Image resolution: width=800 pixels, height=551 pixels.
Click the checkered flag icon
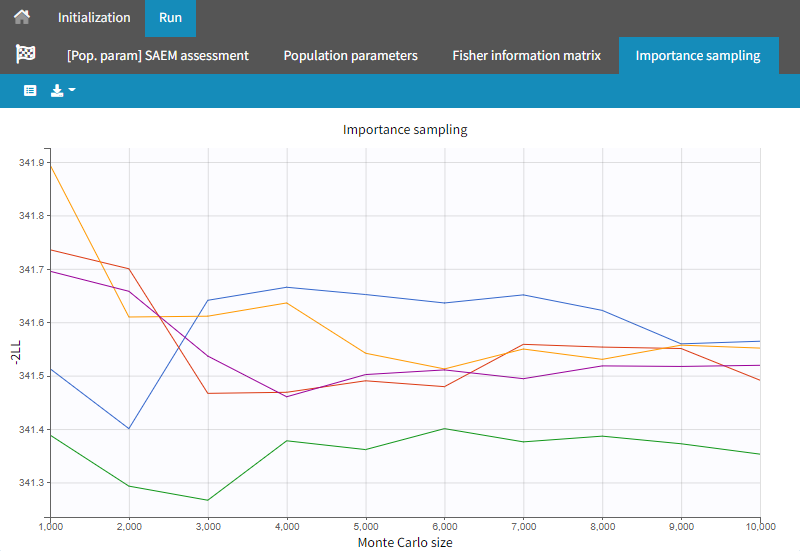26,55
